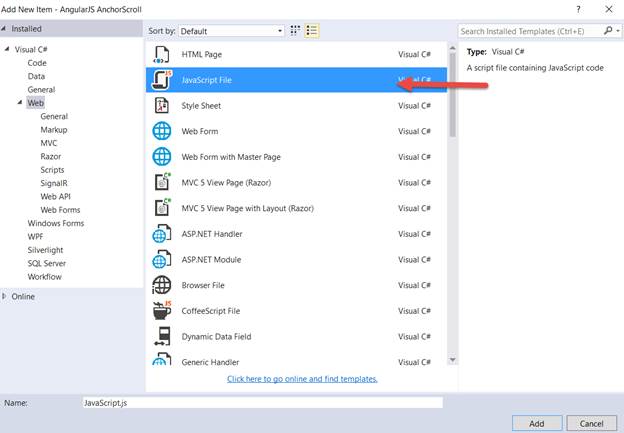The image size is (624, 433).
Task: Choose the Style Sheet icon
Action: click(x=162, y=106)
